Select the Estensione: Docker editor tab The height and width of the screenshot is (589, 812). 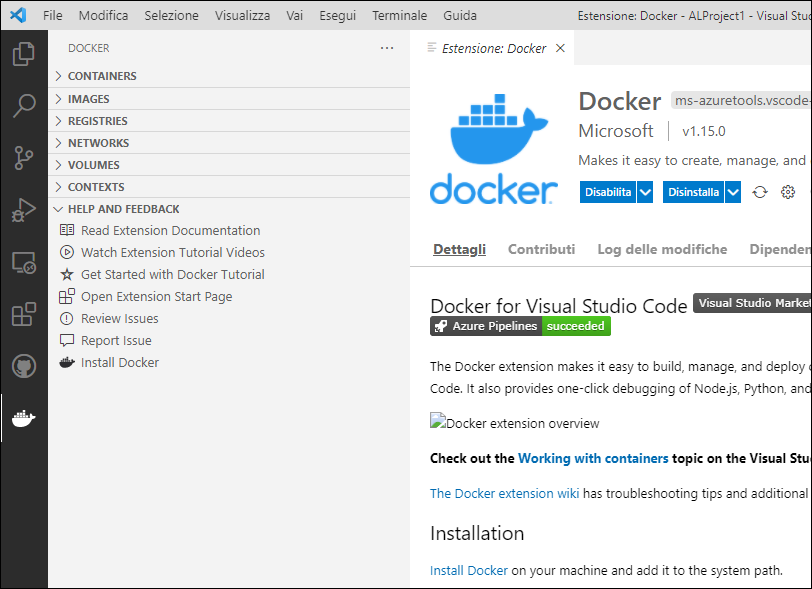coord(492,48)
